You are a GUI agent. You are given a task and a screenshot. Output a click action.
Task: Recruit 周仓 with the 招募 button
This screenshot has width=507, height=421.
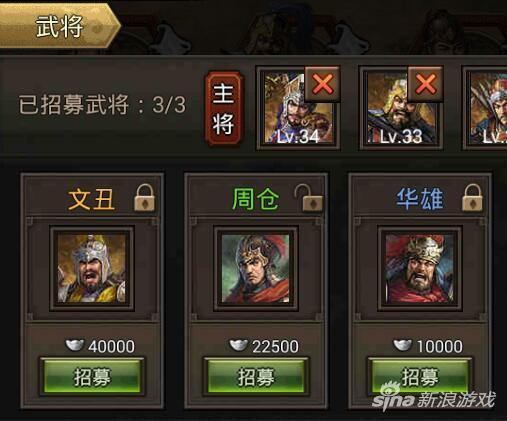point(256,377)
